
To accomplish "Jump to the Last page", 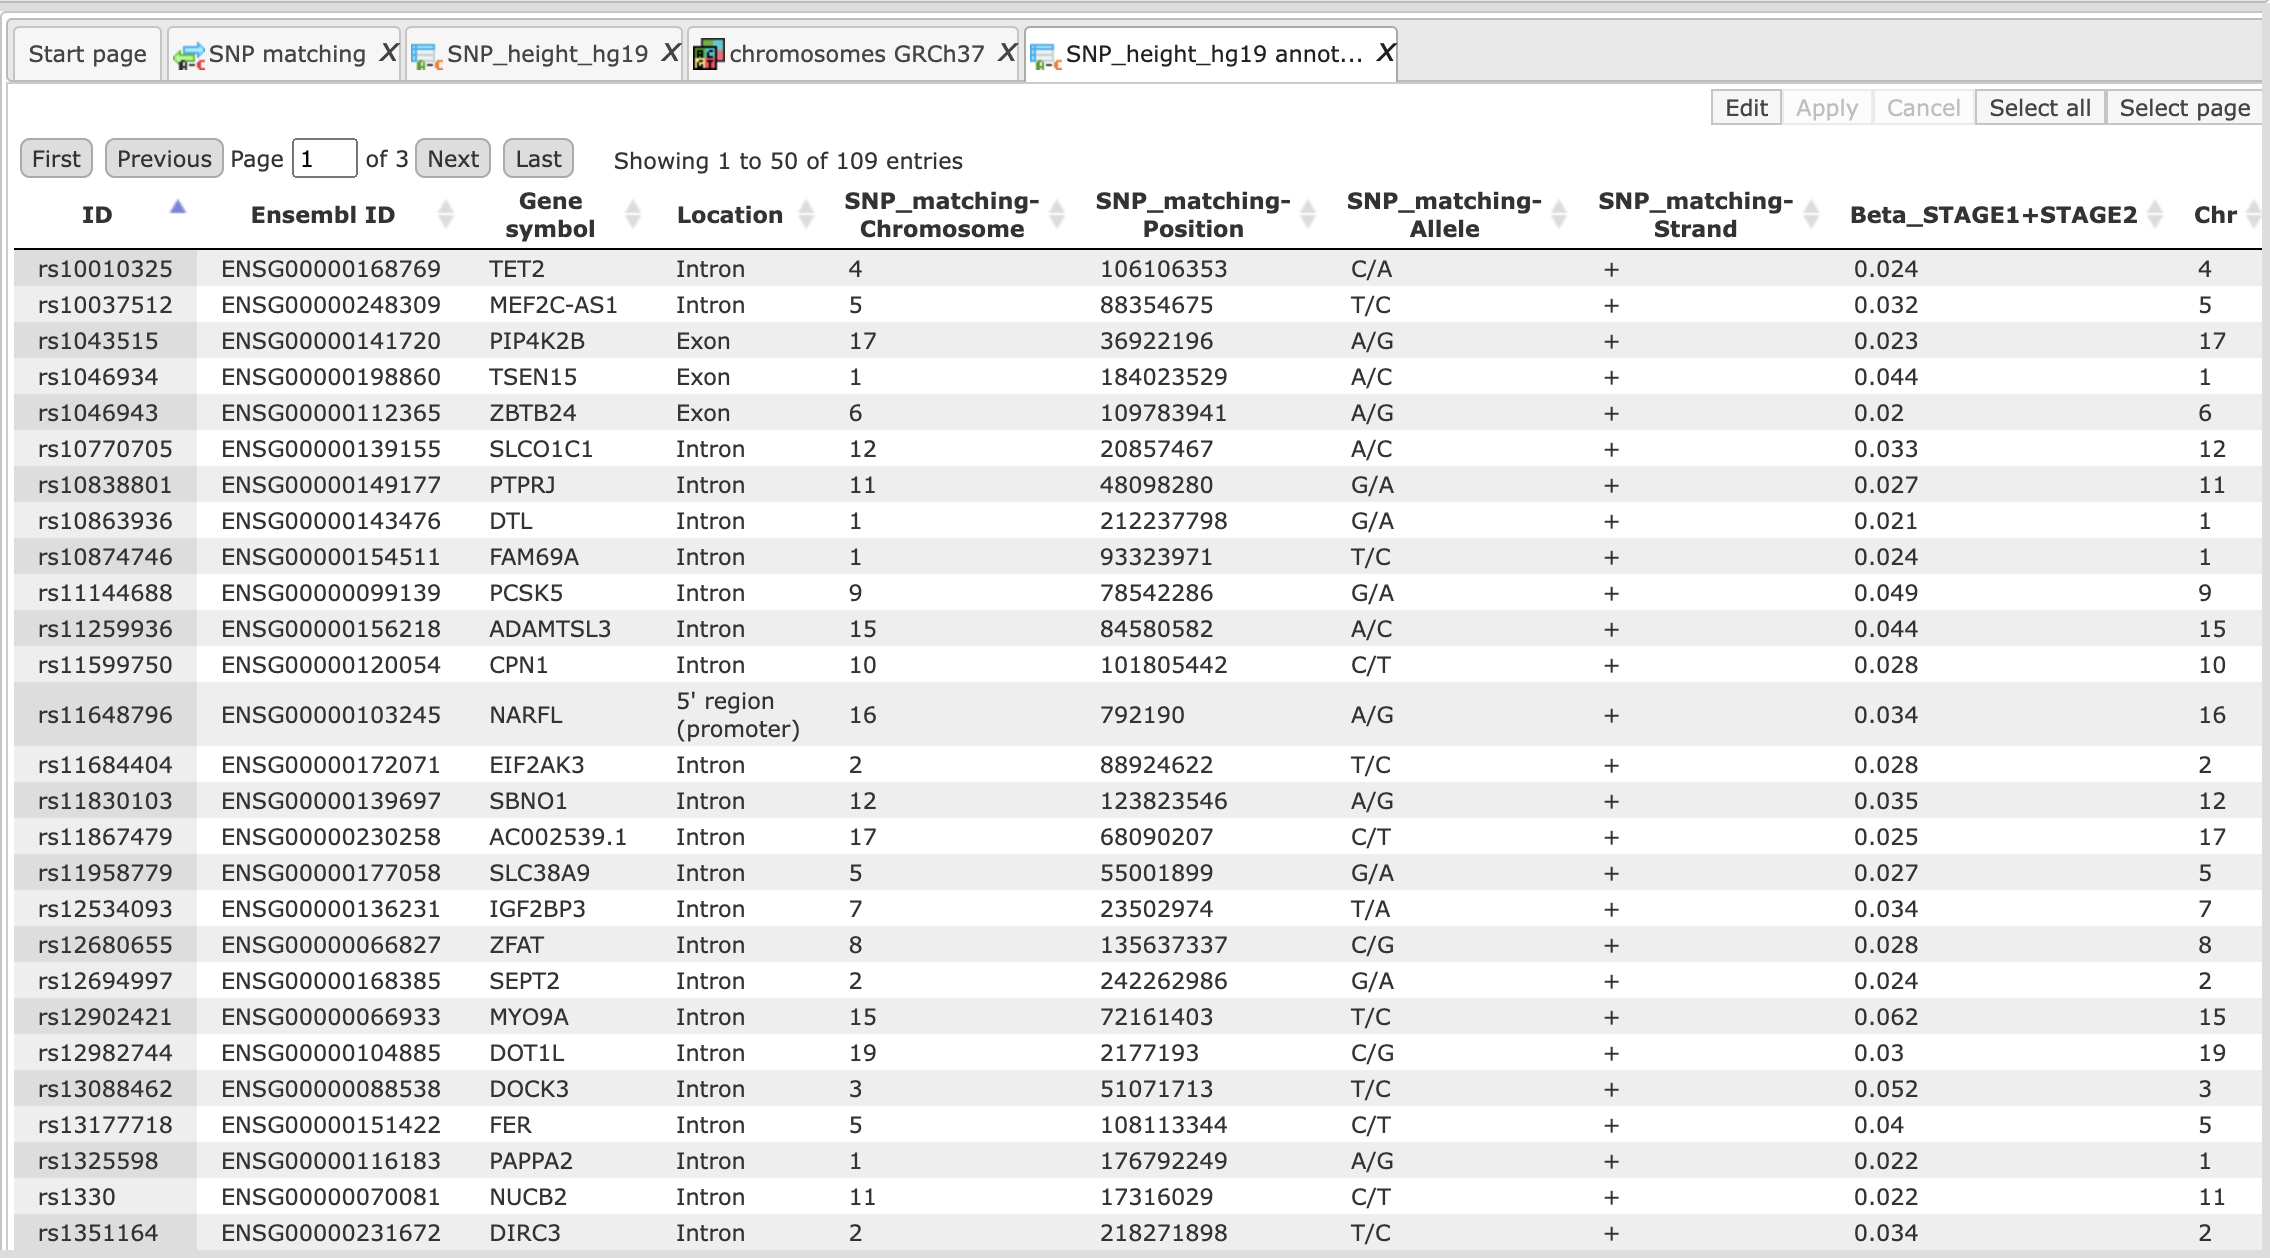I will 538,159.
